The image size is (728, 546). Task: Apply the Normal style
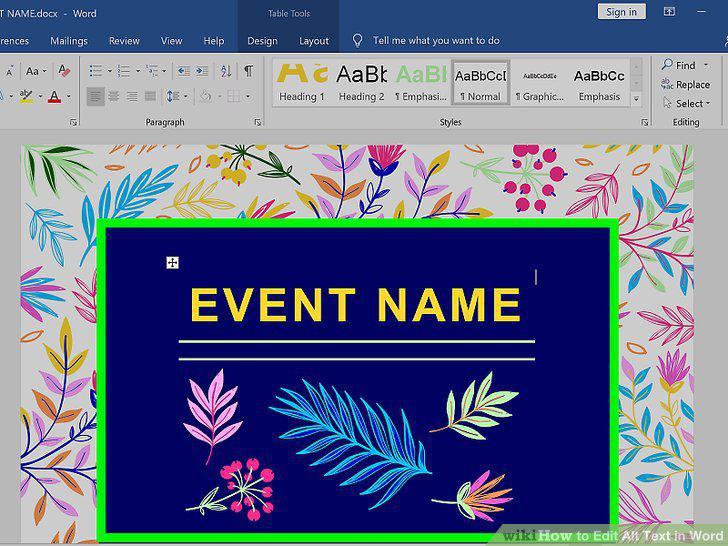click(x=481, y=83)
